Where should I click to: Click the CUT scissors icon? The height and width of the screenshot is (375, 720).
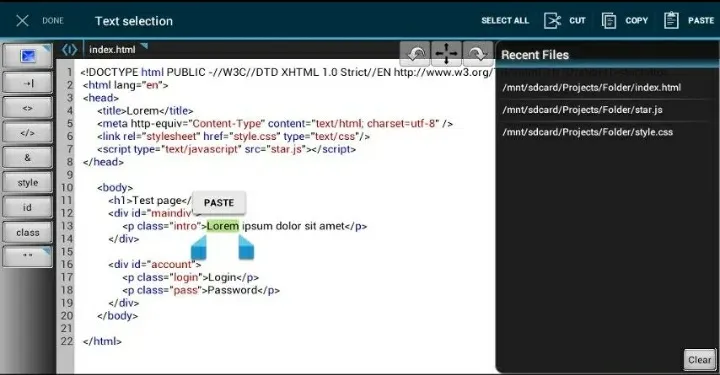coord(552,21)
